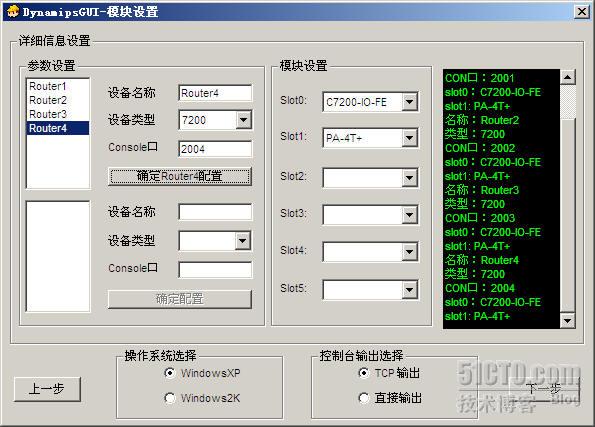
Task: Open the Slot0 dropdown showing C7200-IO-FE
Action: click(x=409, y=102)
